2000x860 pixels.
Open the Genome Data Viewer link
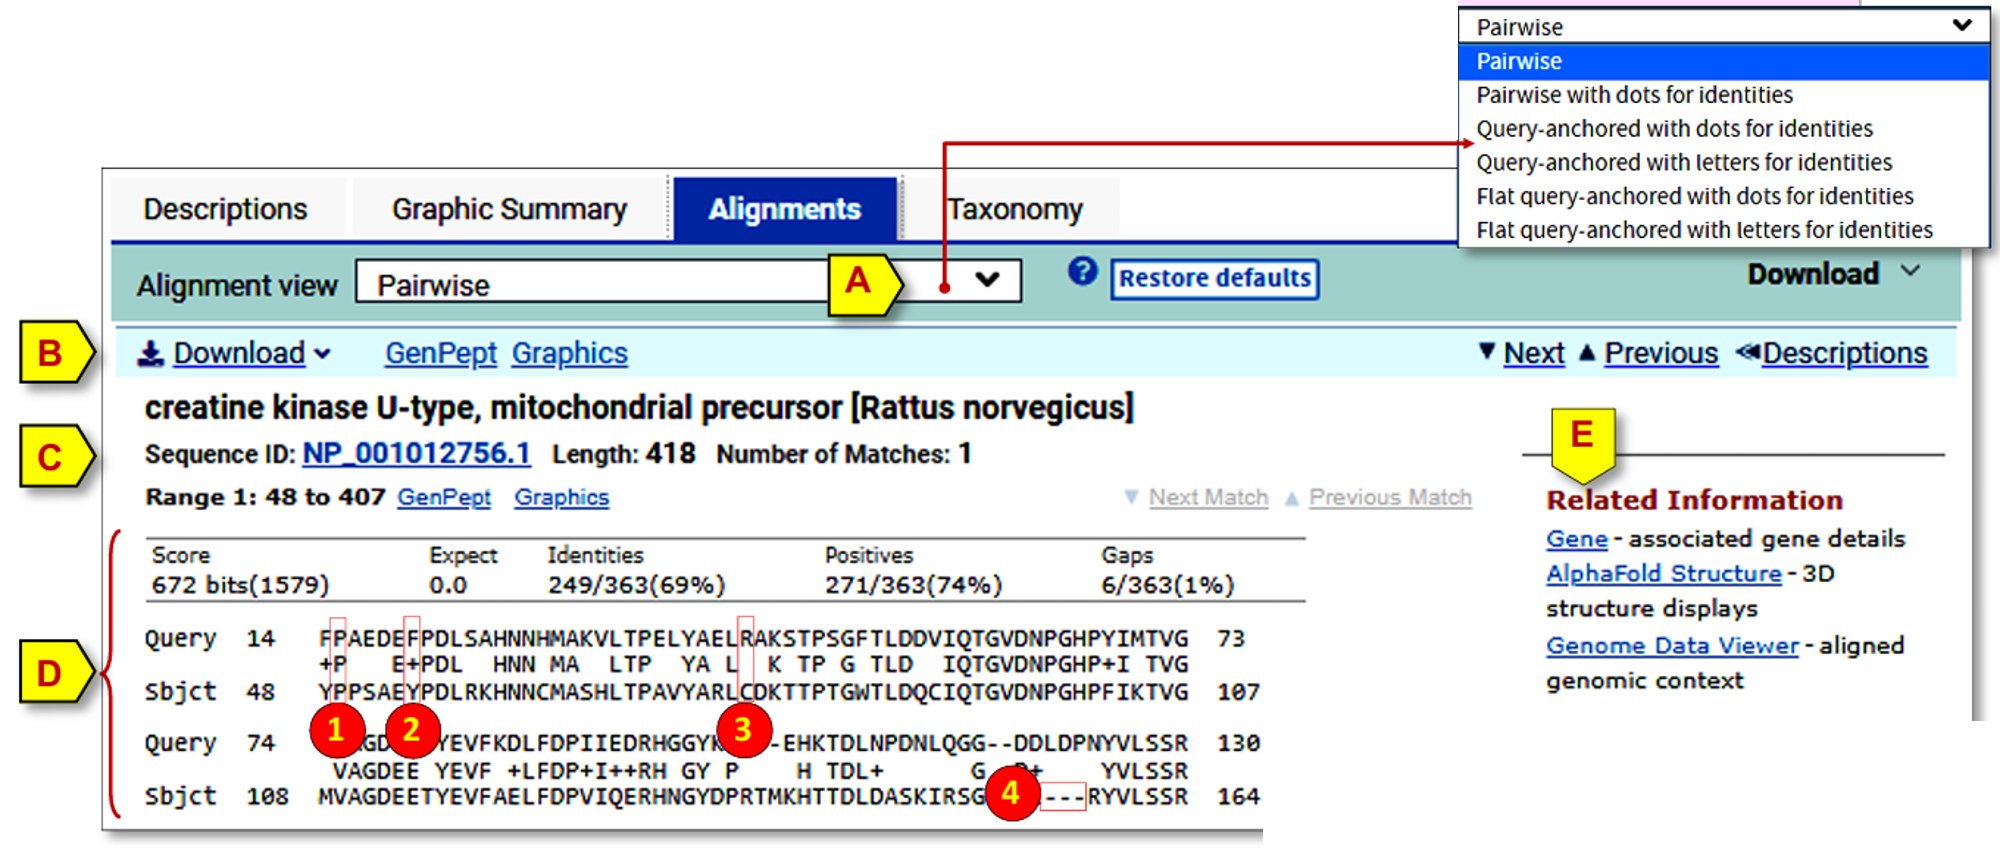pyautogui.click(x=1673, y=646)
